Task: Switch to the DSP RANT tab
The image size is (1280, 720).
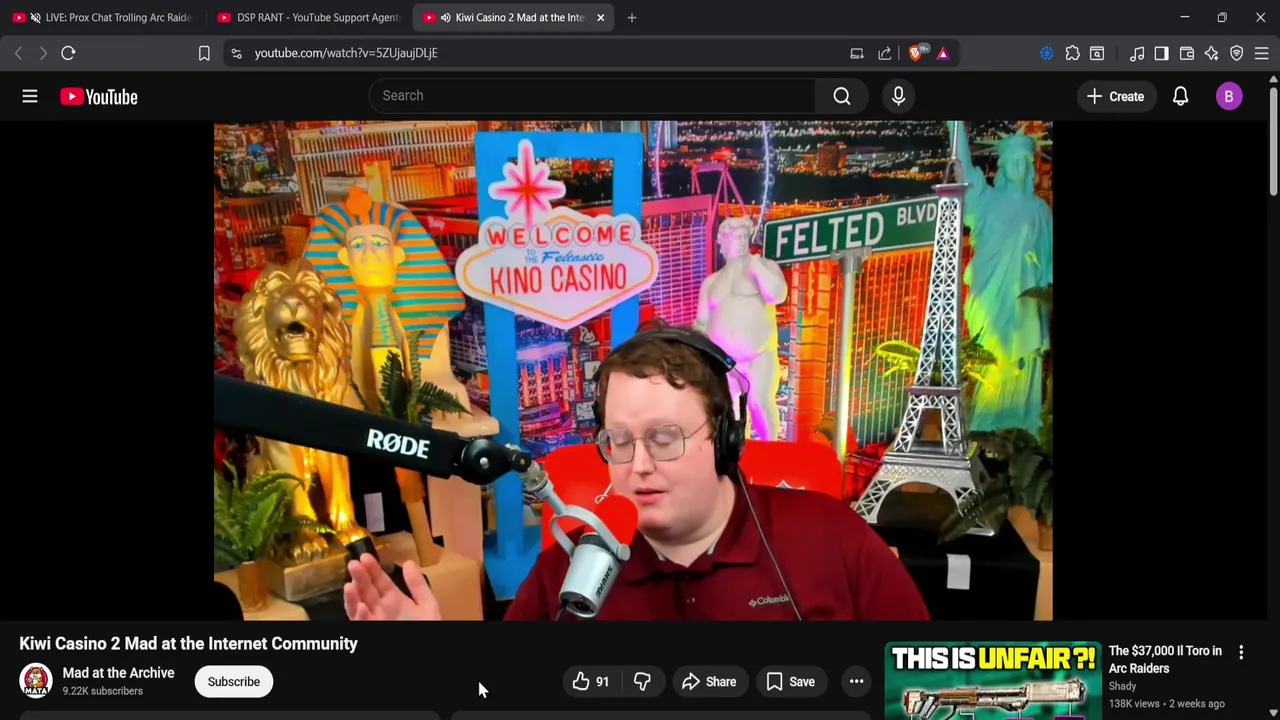Action: [x=307, y=17]
